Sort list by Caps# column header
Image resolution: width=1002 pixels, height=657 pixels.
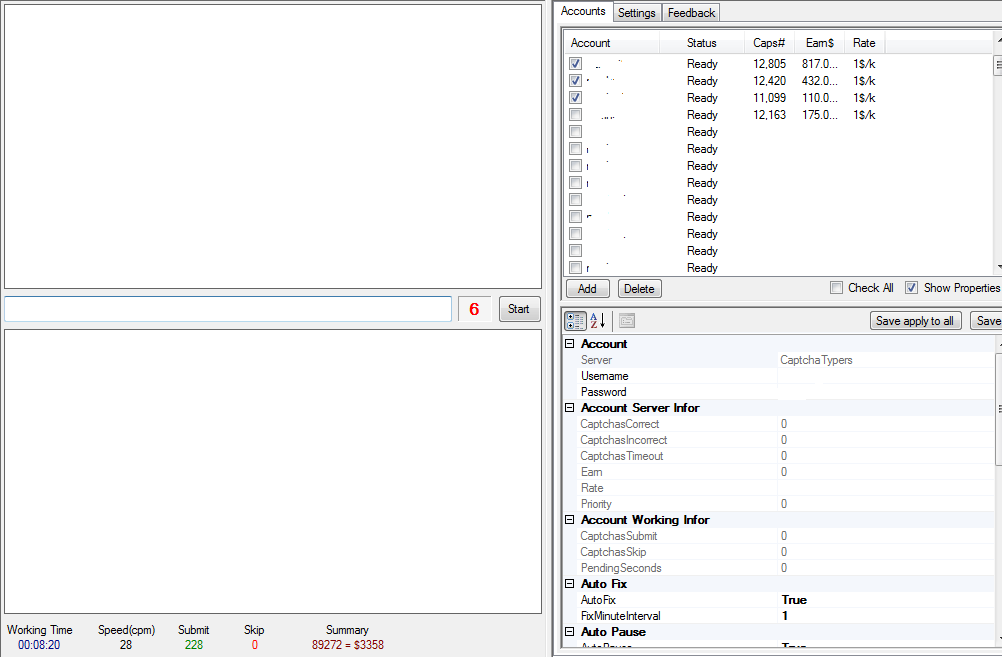[769, 43]
